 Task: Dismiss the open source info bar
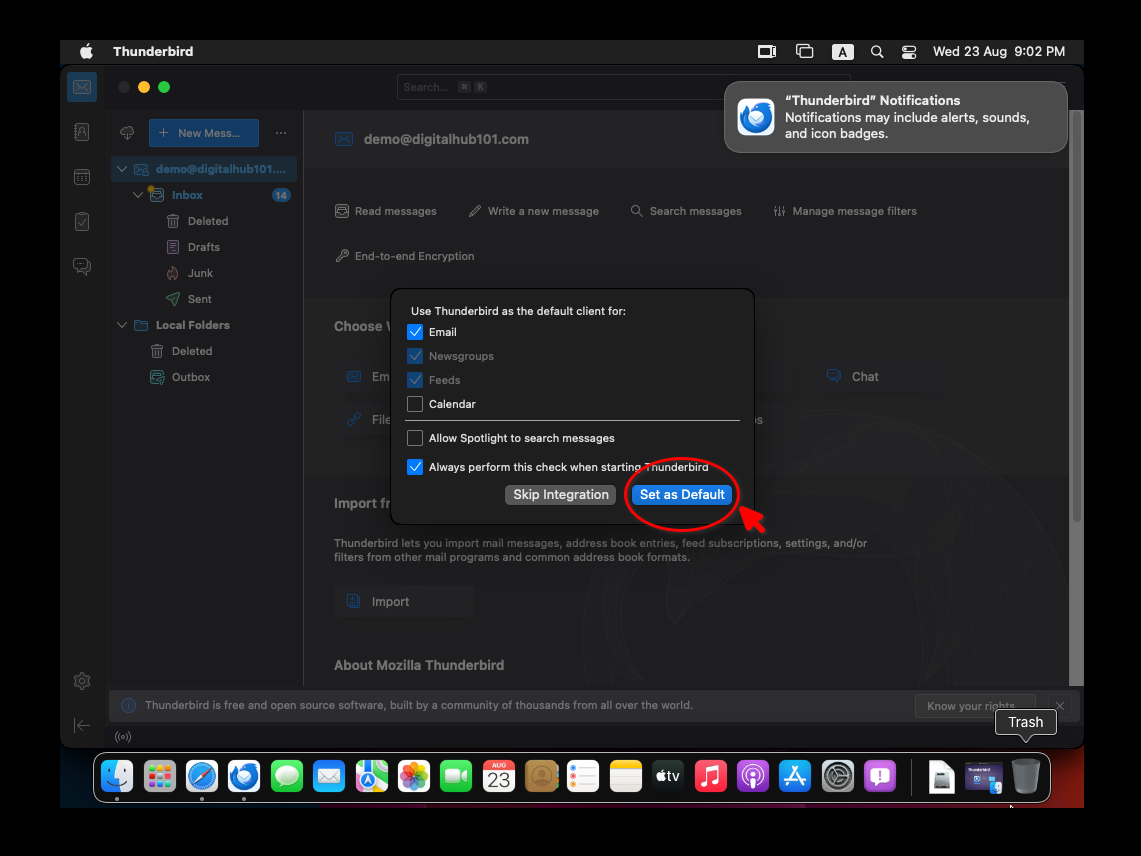point(1060,706)
